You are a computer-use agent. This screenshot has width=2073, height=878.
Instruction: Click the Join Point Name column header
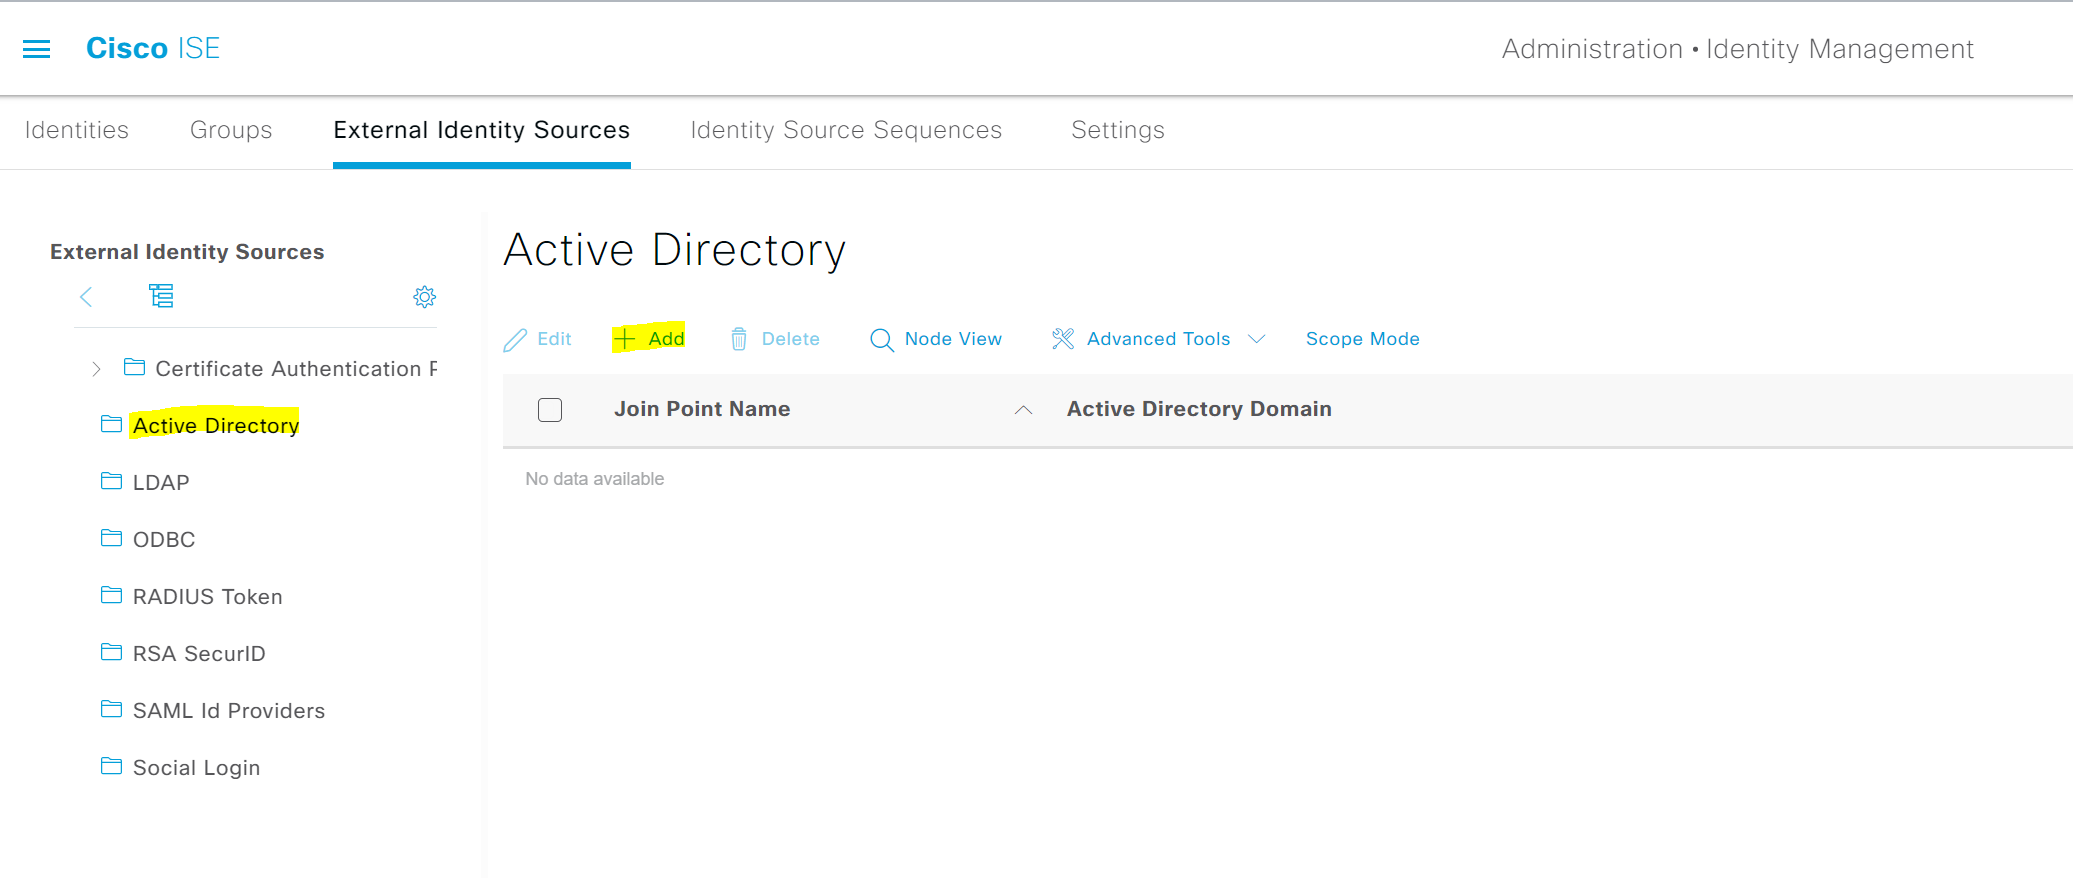pyautogui.click(x=702, y=409)
